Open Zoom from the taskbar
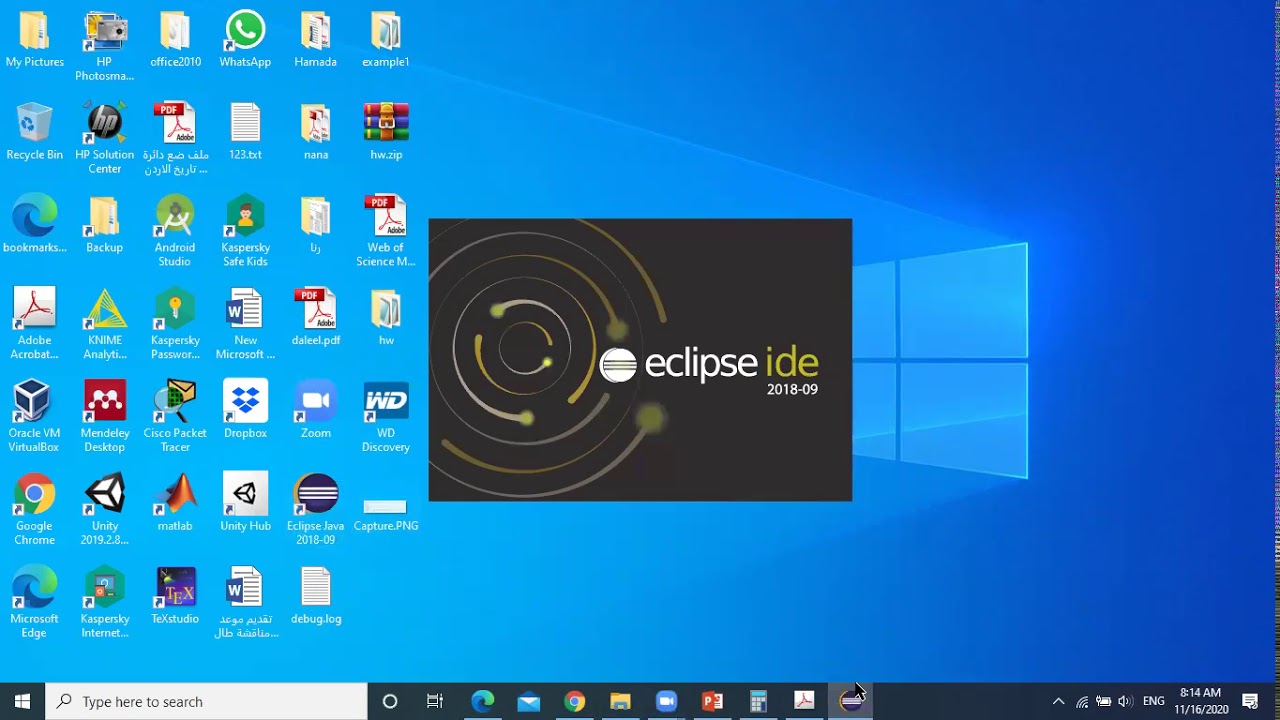This screenshot has height=720, width=1280. tap(667, 701)
